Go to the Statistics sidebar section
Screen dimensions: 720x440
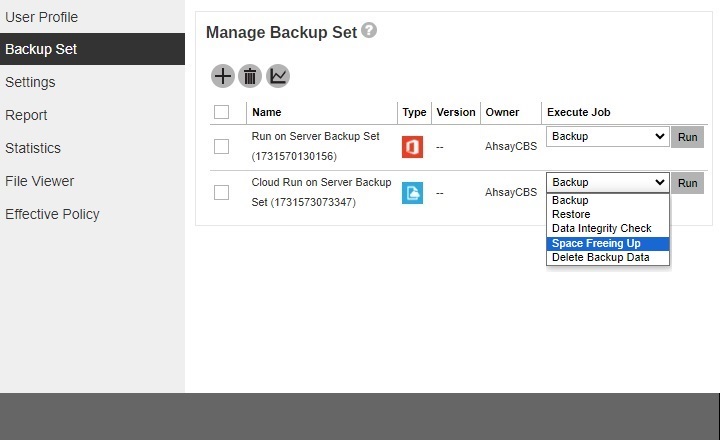[33, 148]
